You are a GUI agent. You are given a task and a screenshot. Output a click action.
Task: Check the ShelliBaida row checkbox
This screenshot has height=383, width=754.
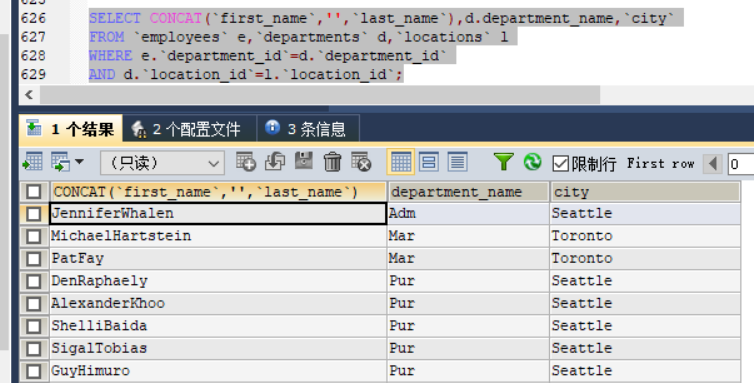point(34,326)
